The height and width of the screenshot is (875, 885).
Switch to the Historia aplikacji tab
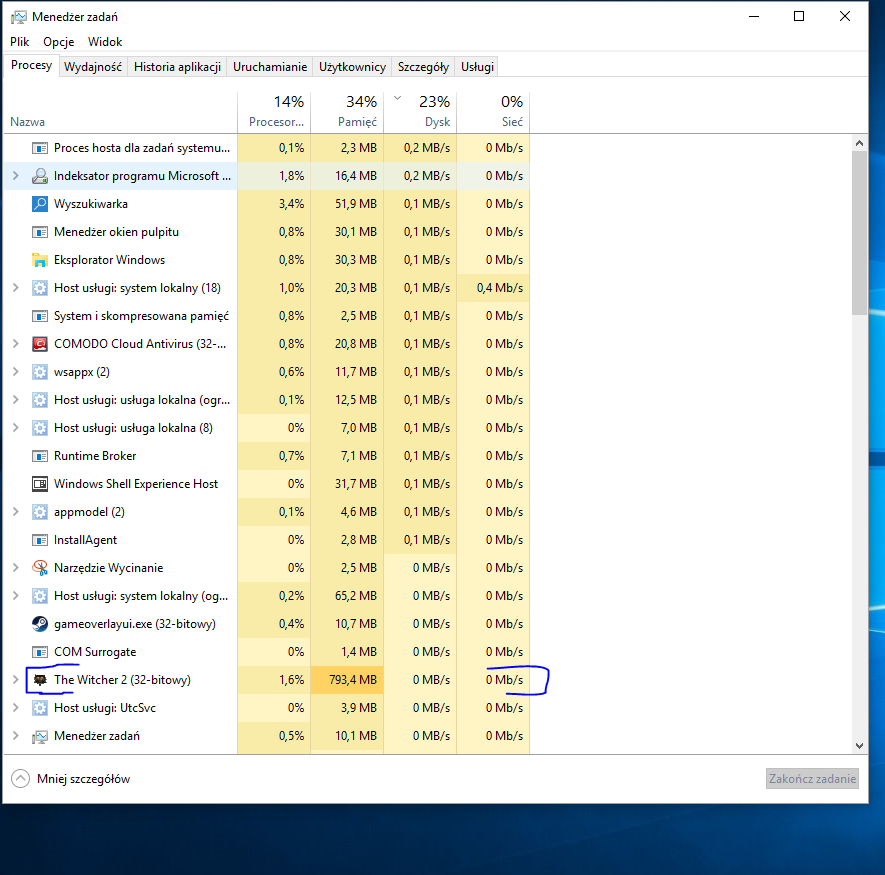pos(177,67)
